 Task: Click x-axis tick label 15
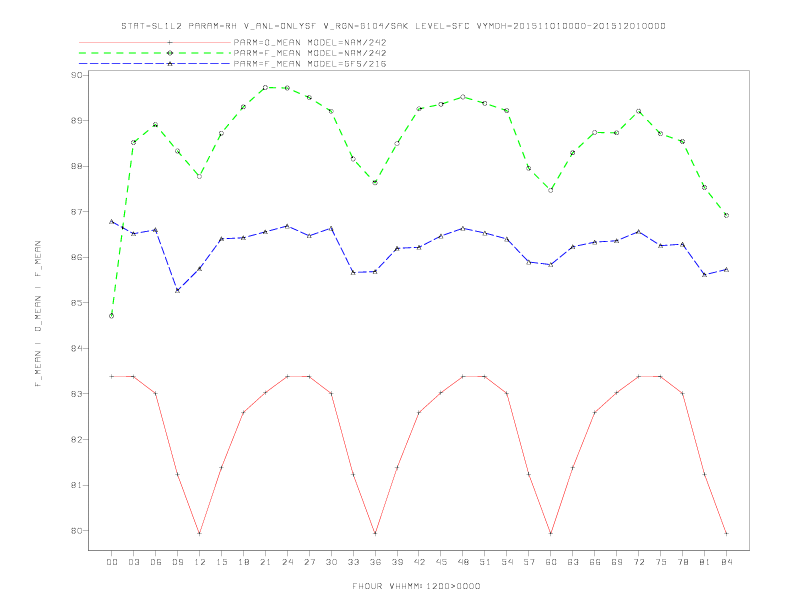click(x=221, y=562)
